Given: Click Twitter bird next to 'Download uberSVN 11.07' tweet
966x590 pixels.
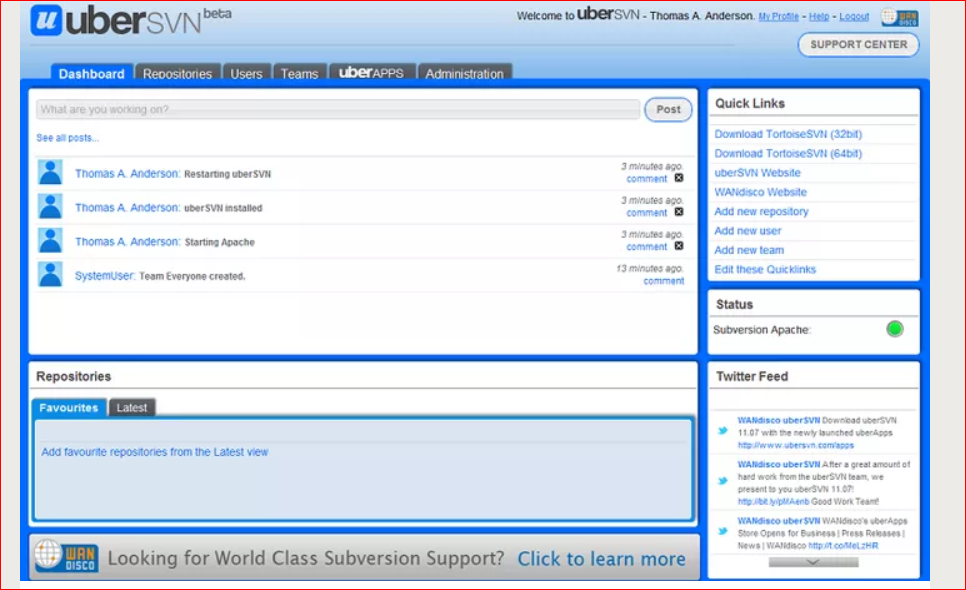Looking at the screenshot, I should point(723,431).
